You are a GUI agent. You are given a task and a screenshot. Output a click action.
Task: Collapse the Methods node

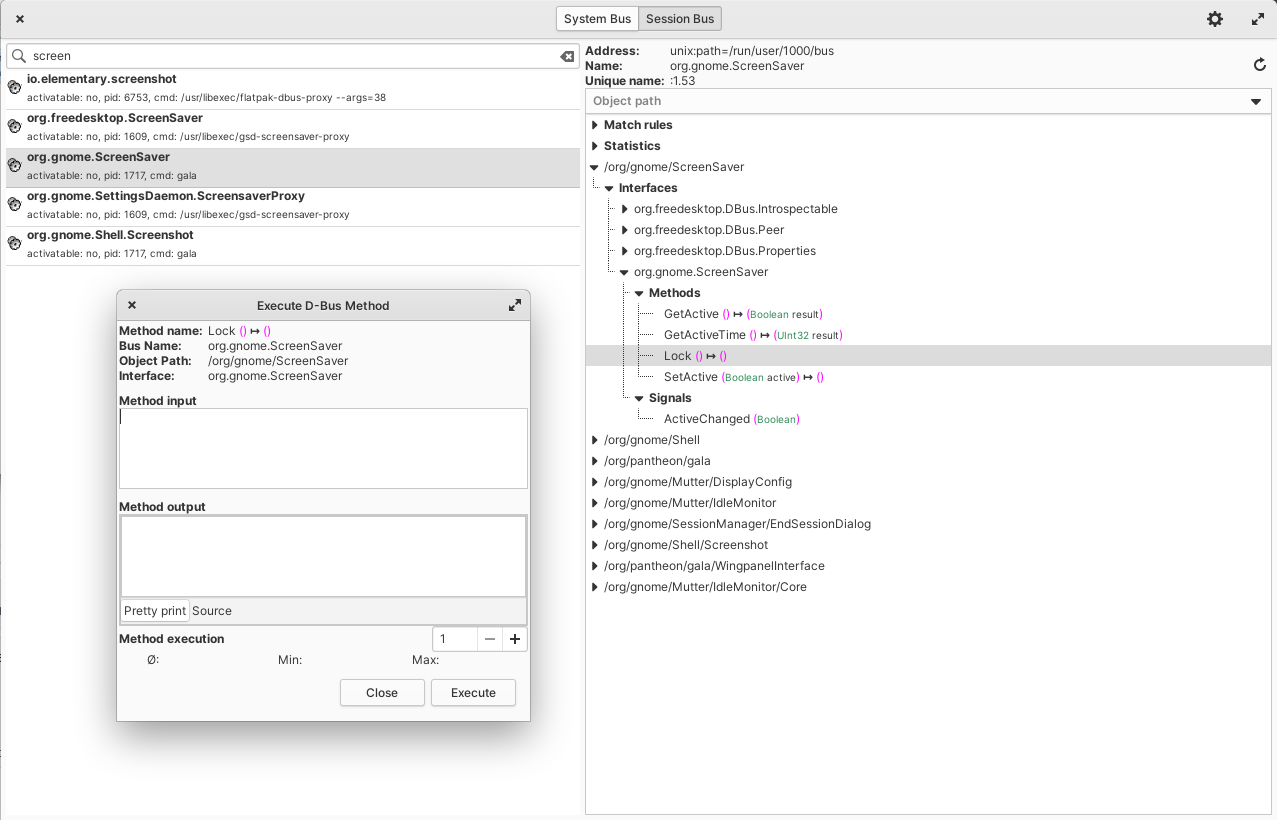pos(640,293)
